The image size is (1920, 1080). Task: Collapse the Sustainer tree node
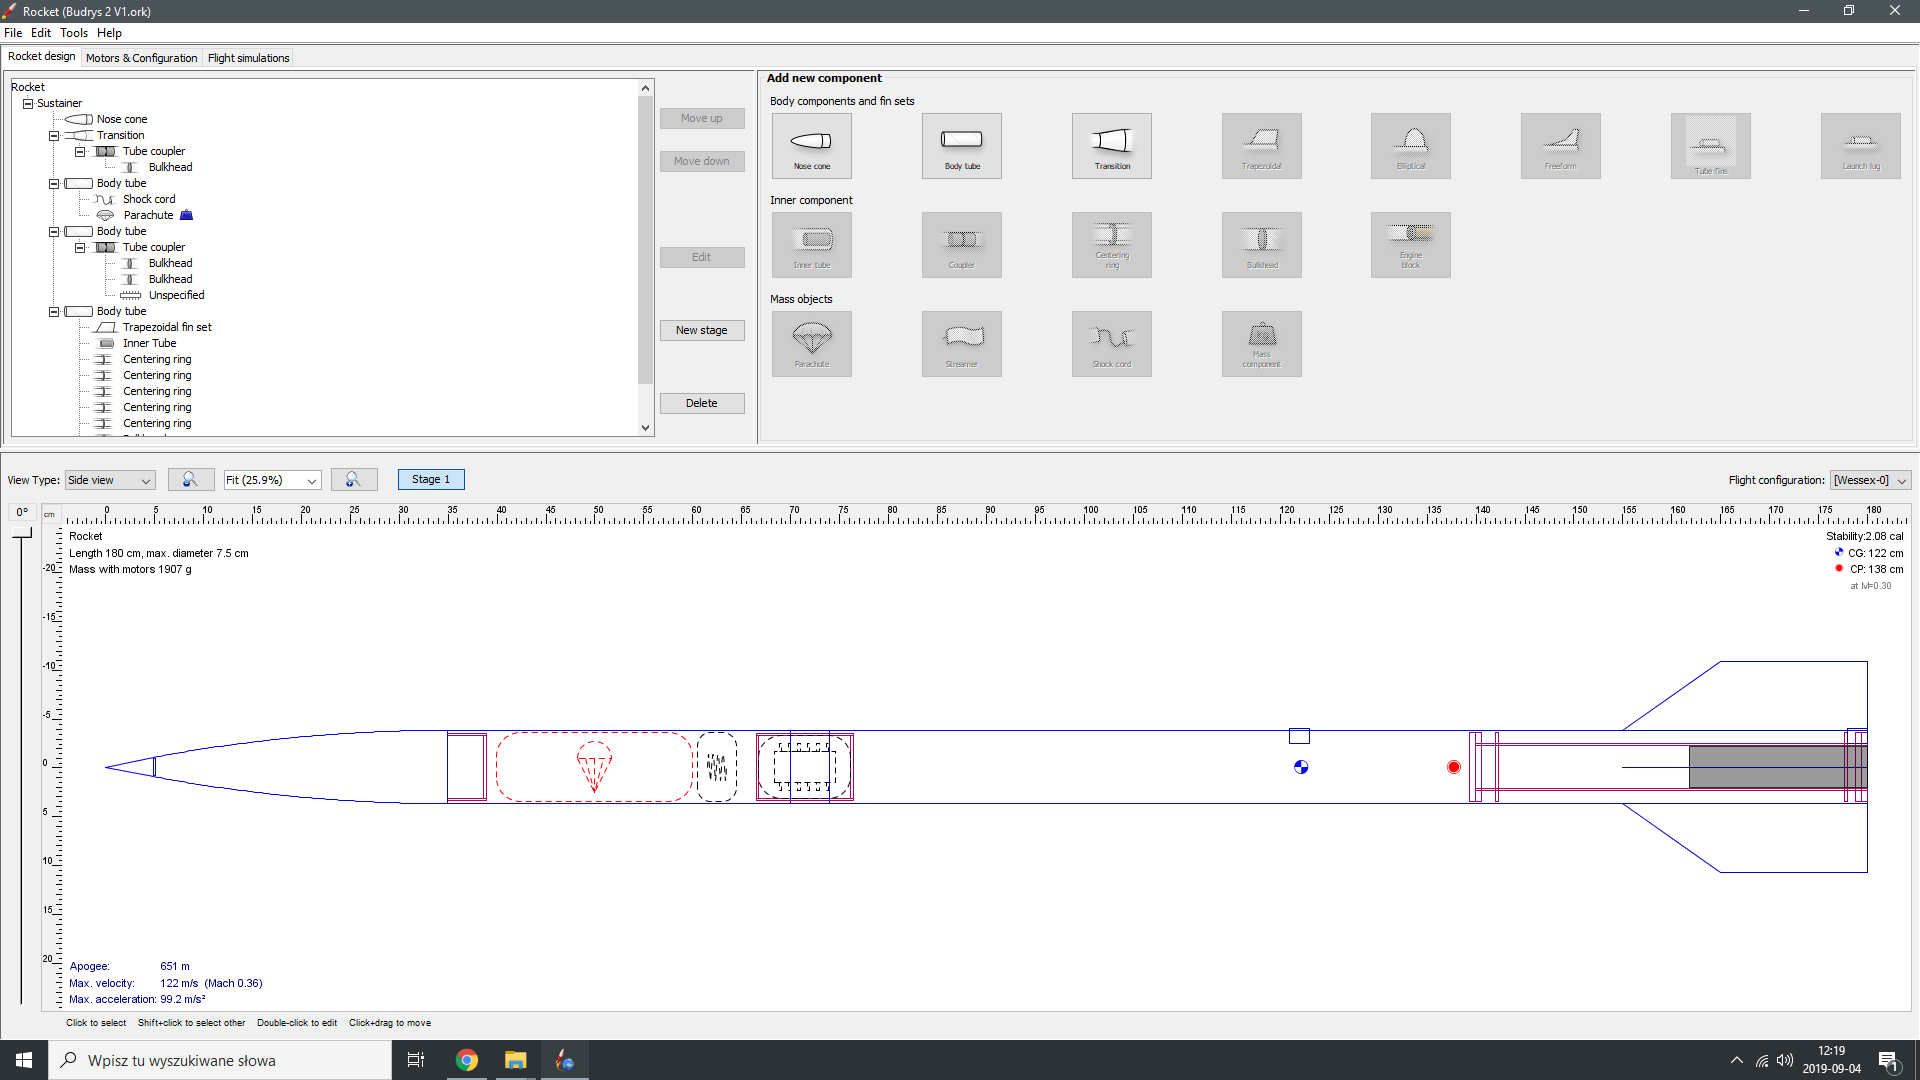pyautogui.click(x=28, y=103)
